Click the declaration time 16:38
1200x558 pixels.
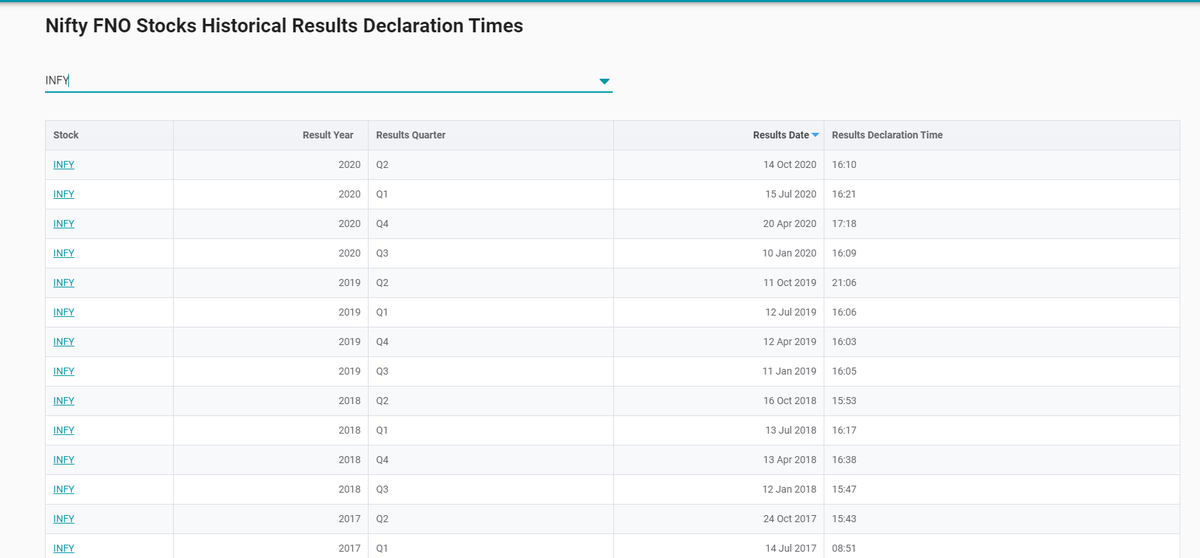[844, 459]
